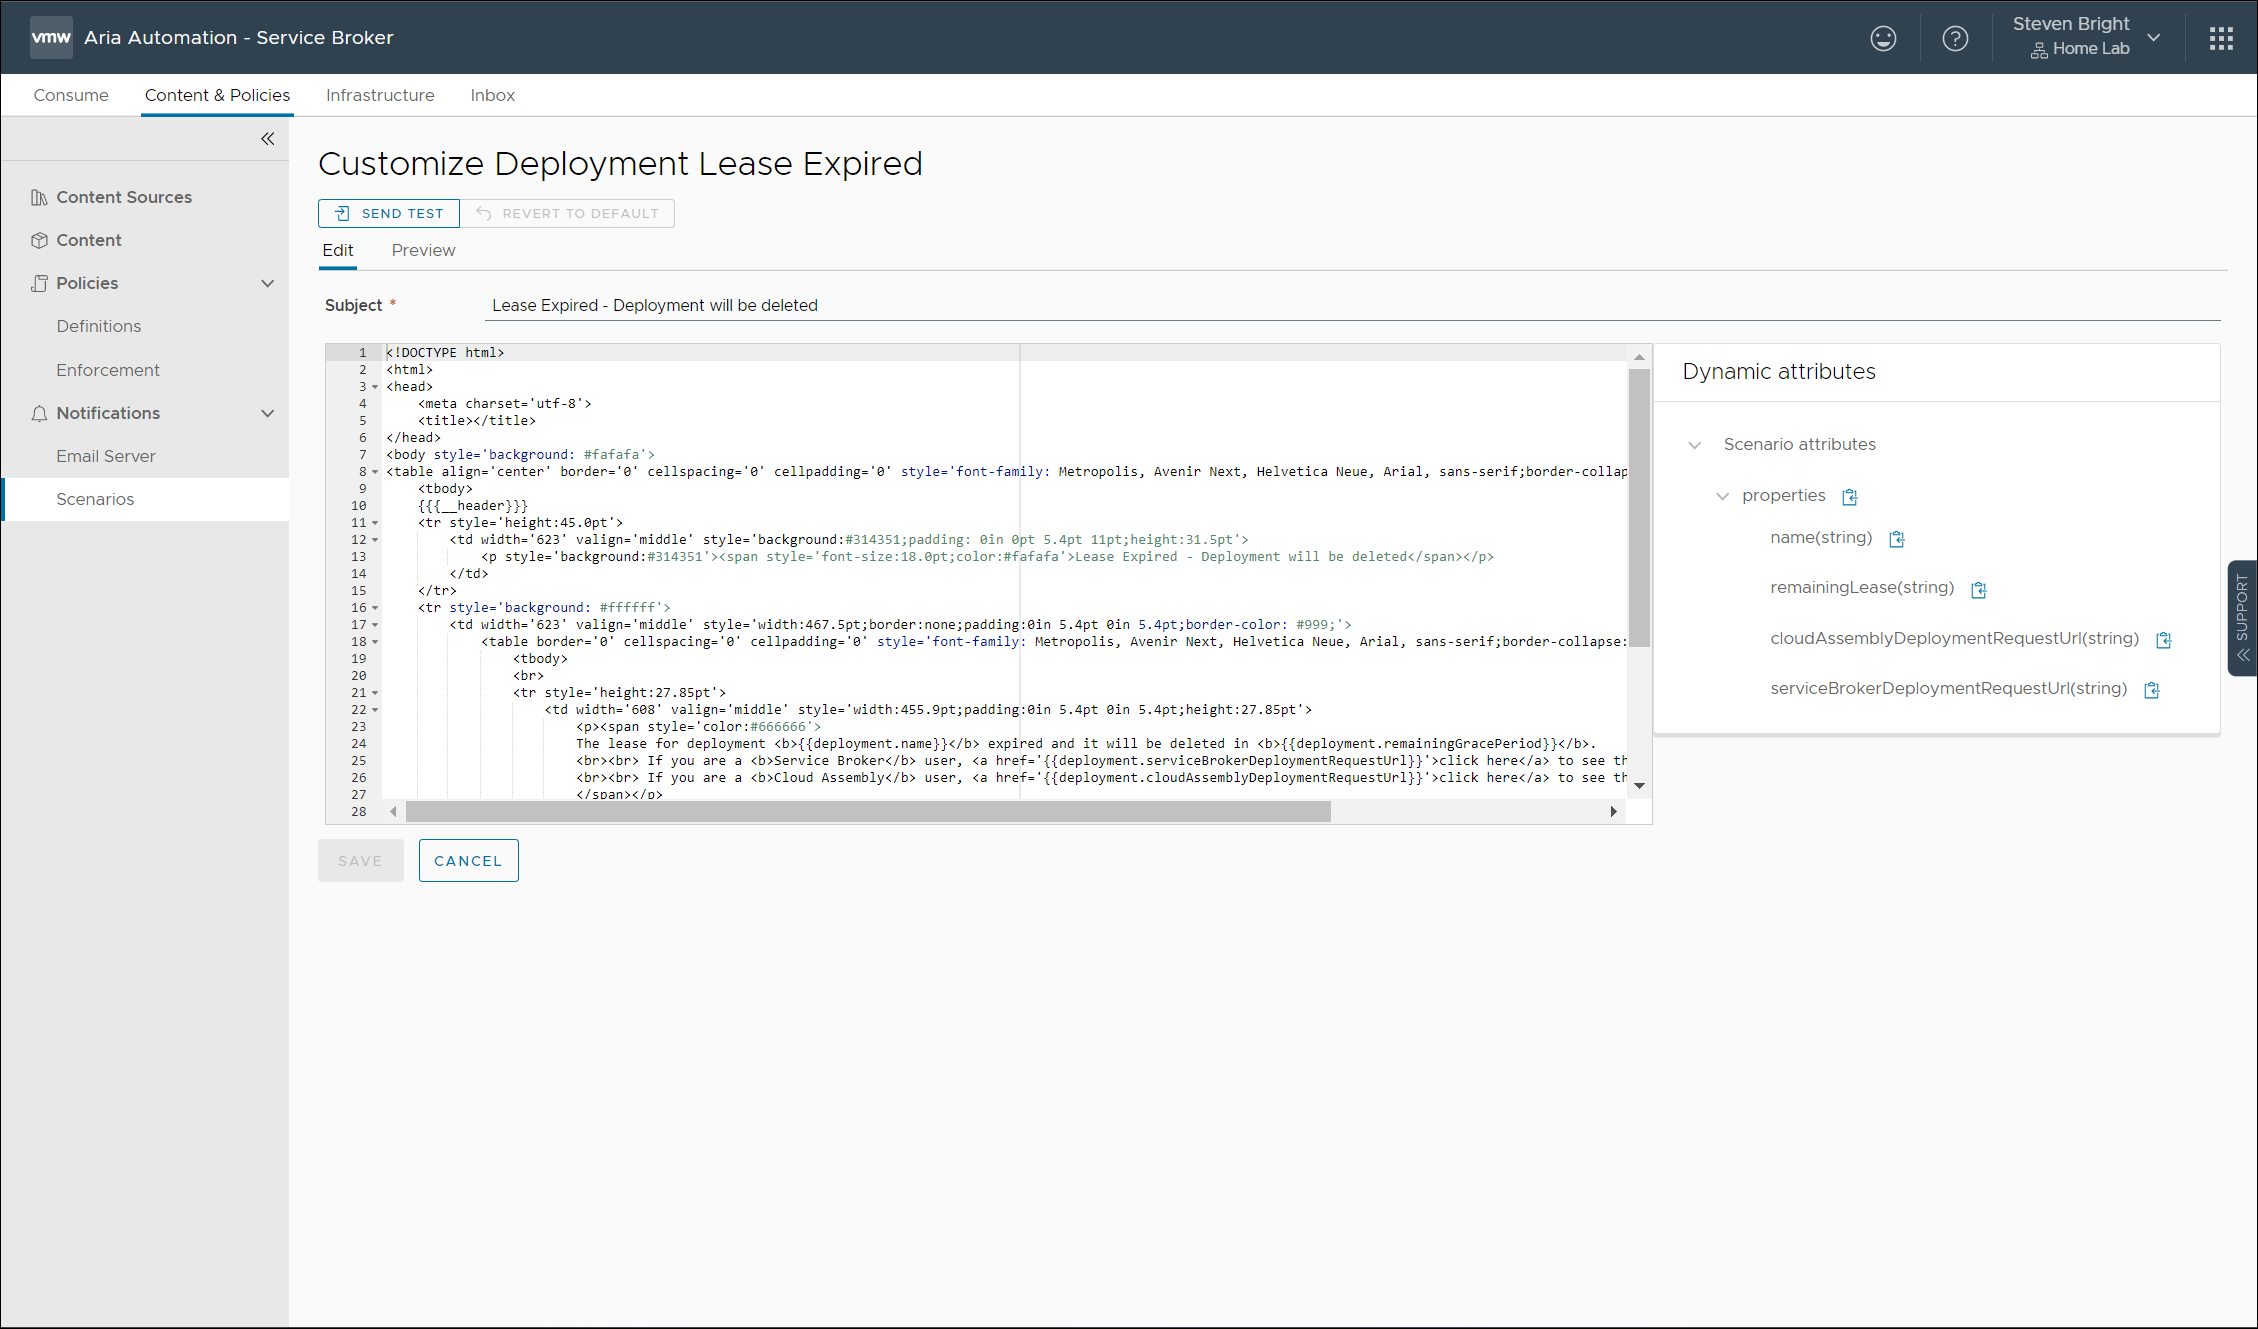
Task: Fold code at line 8 arrow
Action: [375, 472]
